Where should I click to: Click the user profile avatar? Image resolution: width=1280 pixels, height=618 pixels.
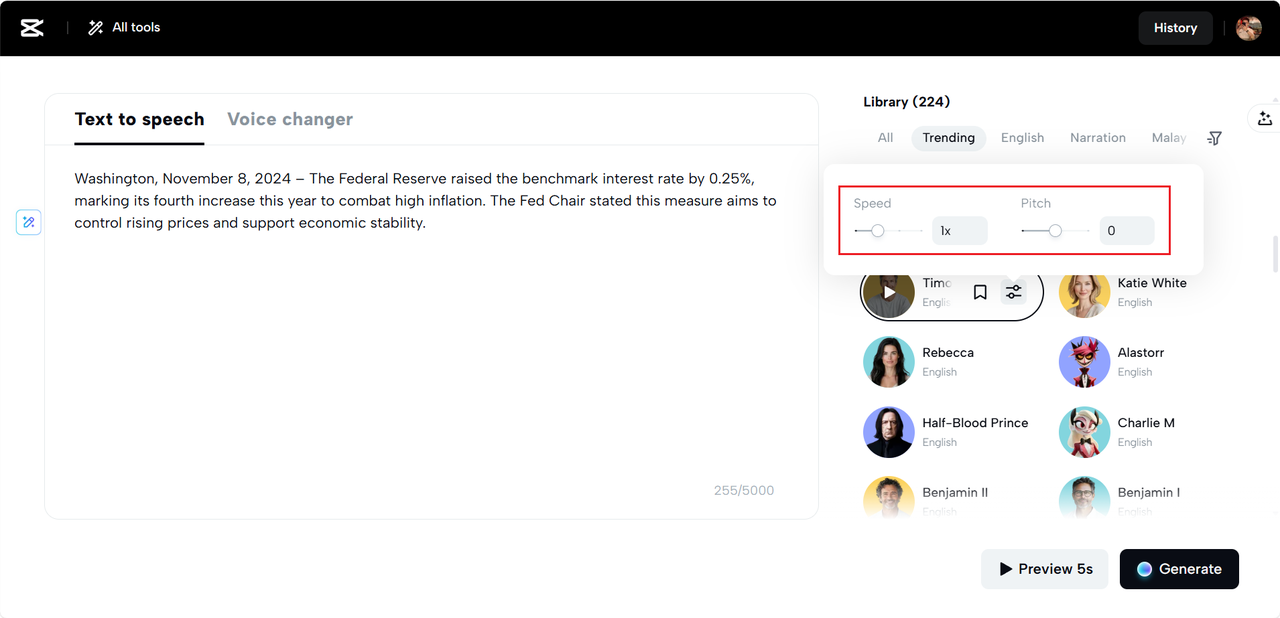[1248, 28]
